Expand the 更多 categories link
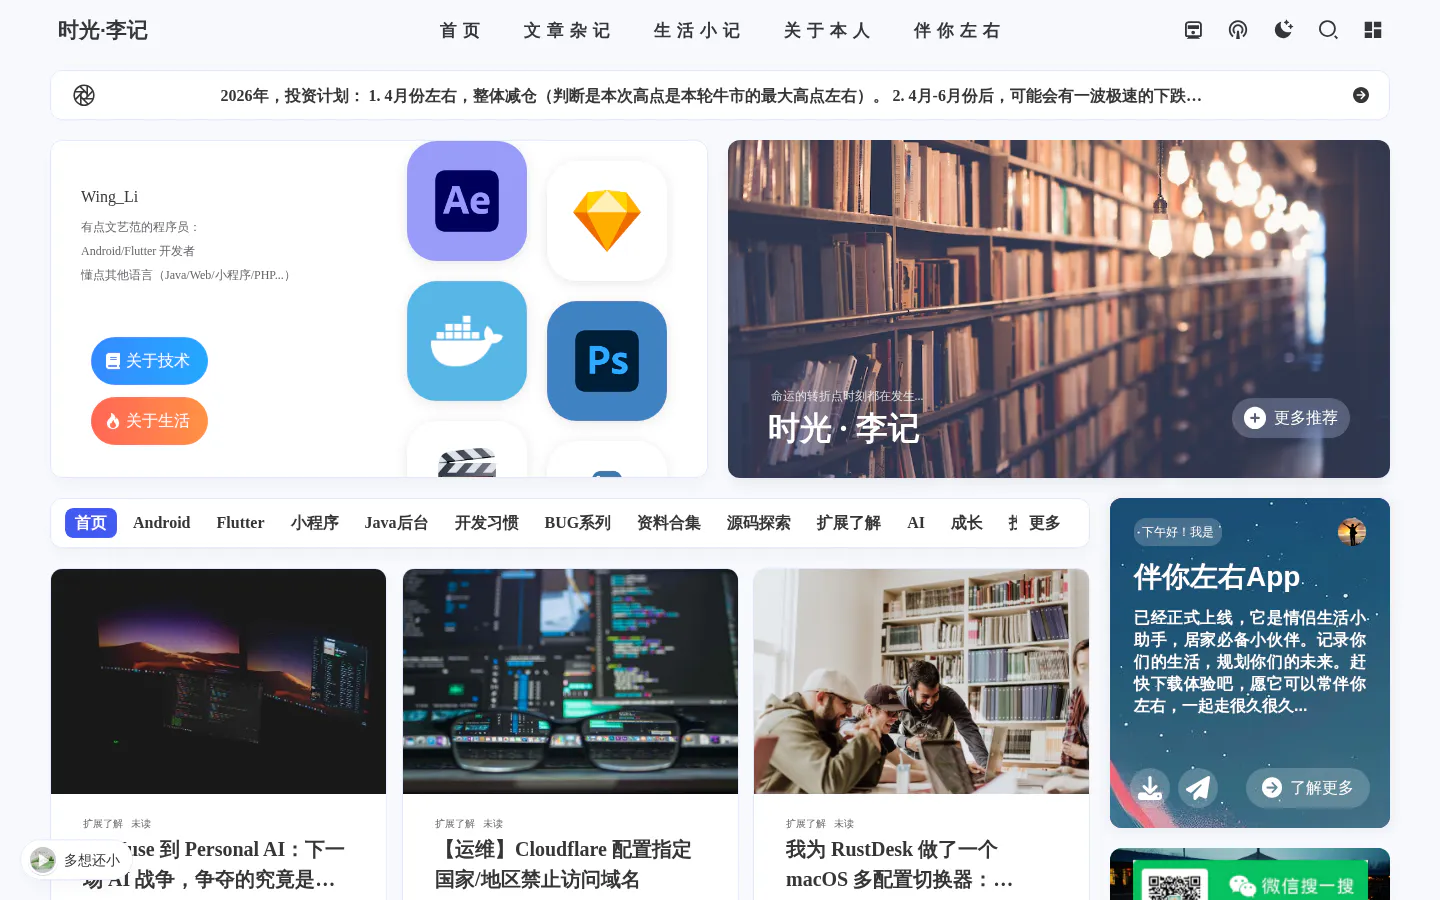The width and height of the screenshot is (1440, 900). 1044,523
